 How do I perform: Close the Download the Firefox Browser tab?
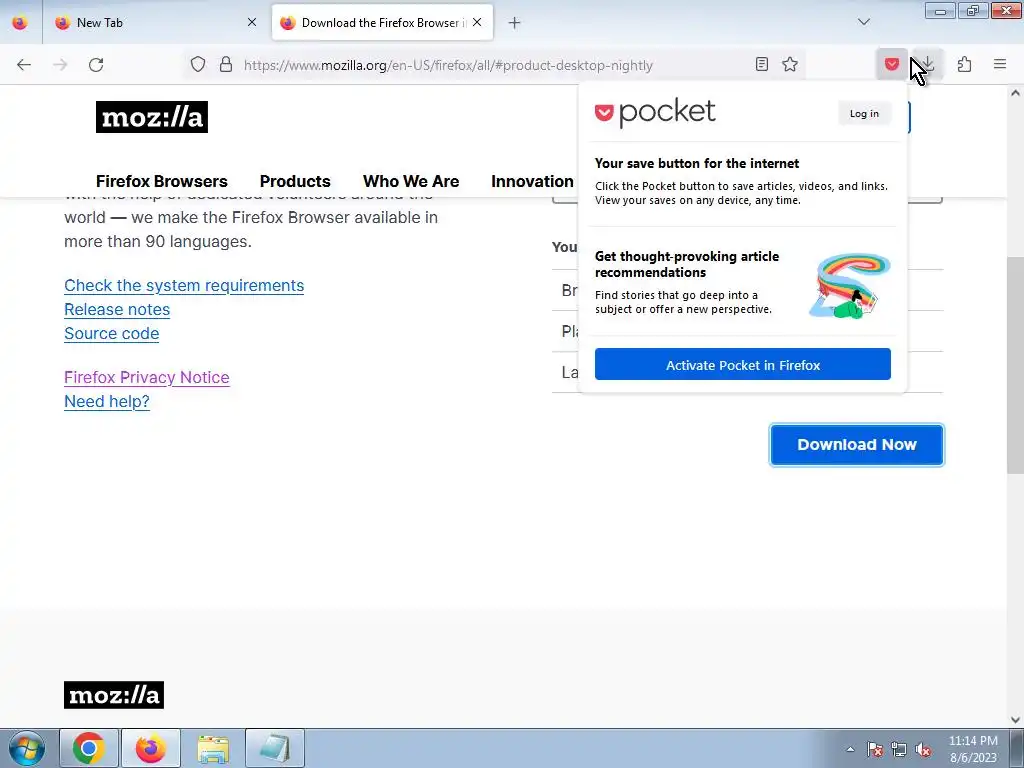pos(477,22)
